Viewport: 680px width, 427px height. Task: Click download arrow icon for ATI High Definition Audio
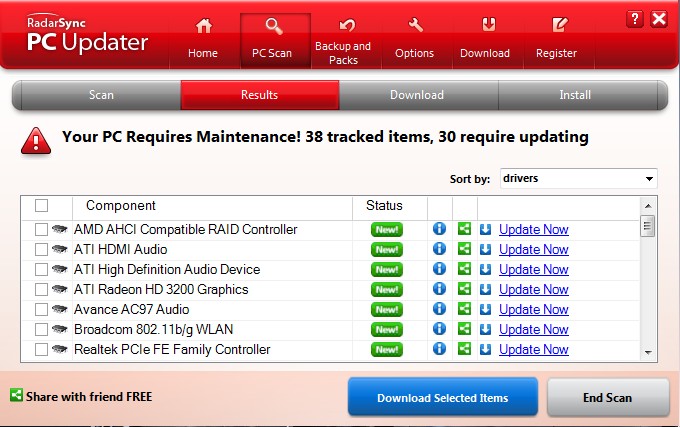click(485, 269)
